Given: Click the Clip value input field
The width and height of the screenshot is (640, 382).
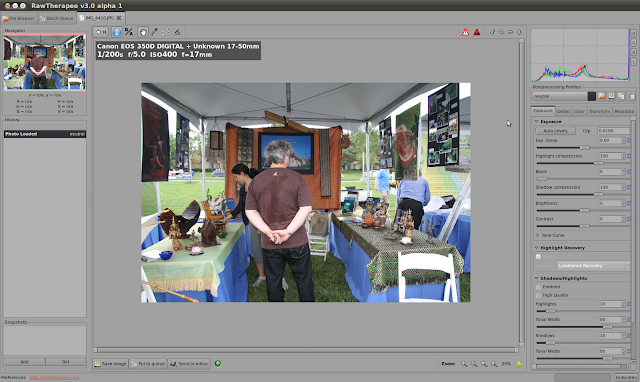Looking at the screenshot, I should (613, 131).
